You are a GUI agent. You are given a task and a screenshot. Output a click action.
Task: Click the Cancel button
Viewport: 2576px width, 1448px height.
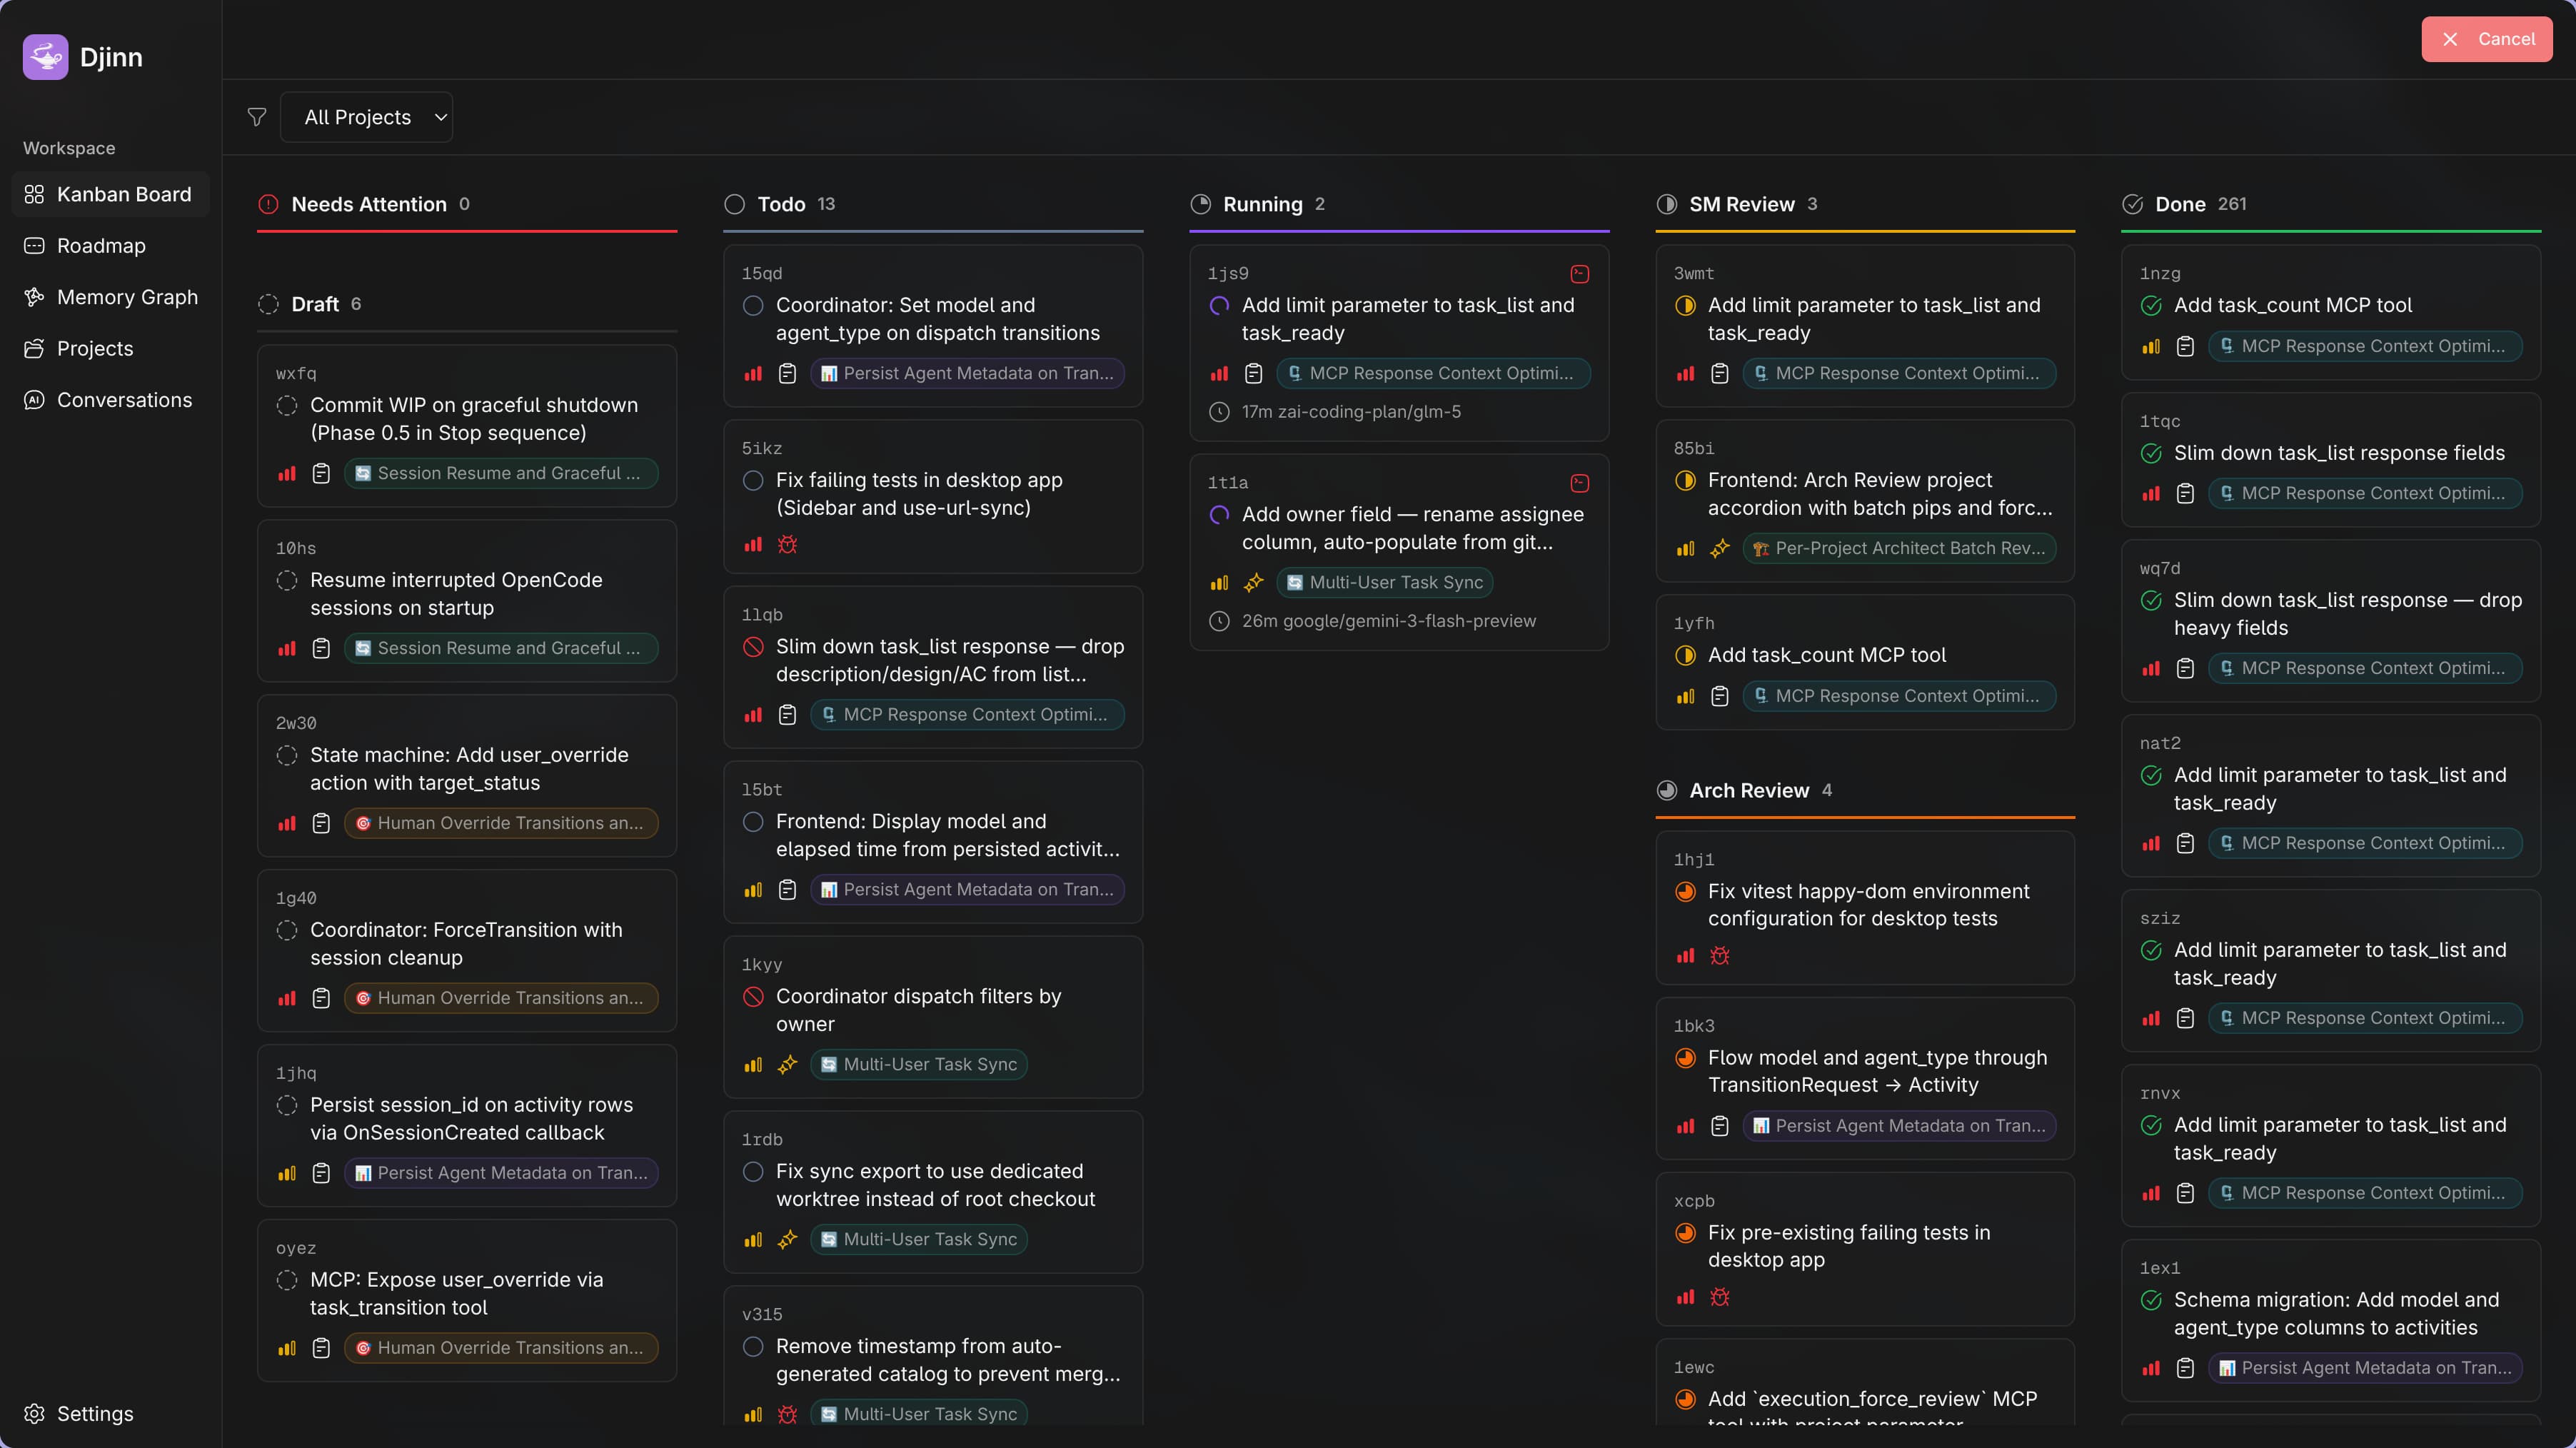coord(2487,39)
